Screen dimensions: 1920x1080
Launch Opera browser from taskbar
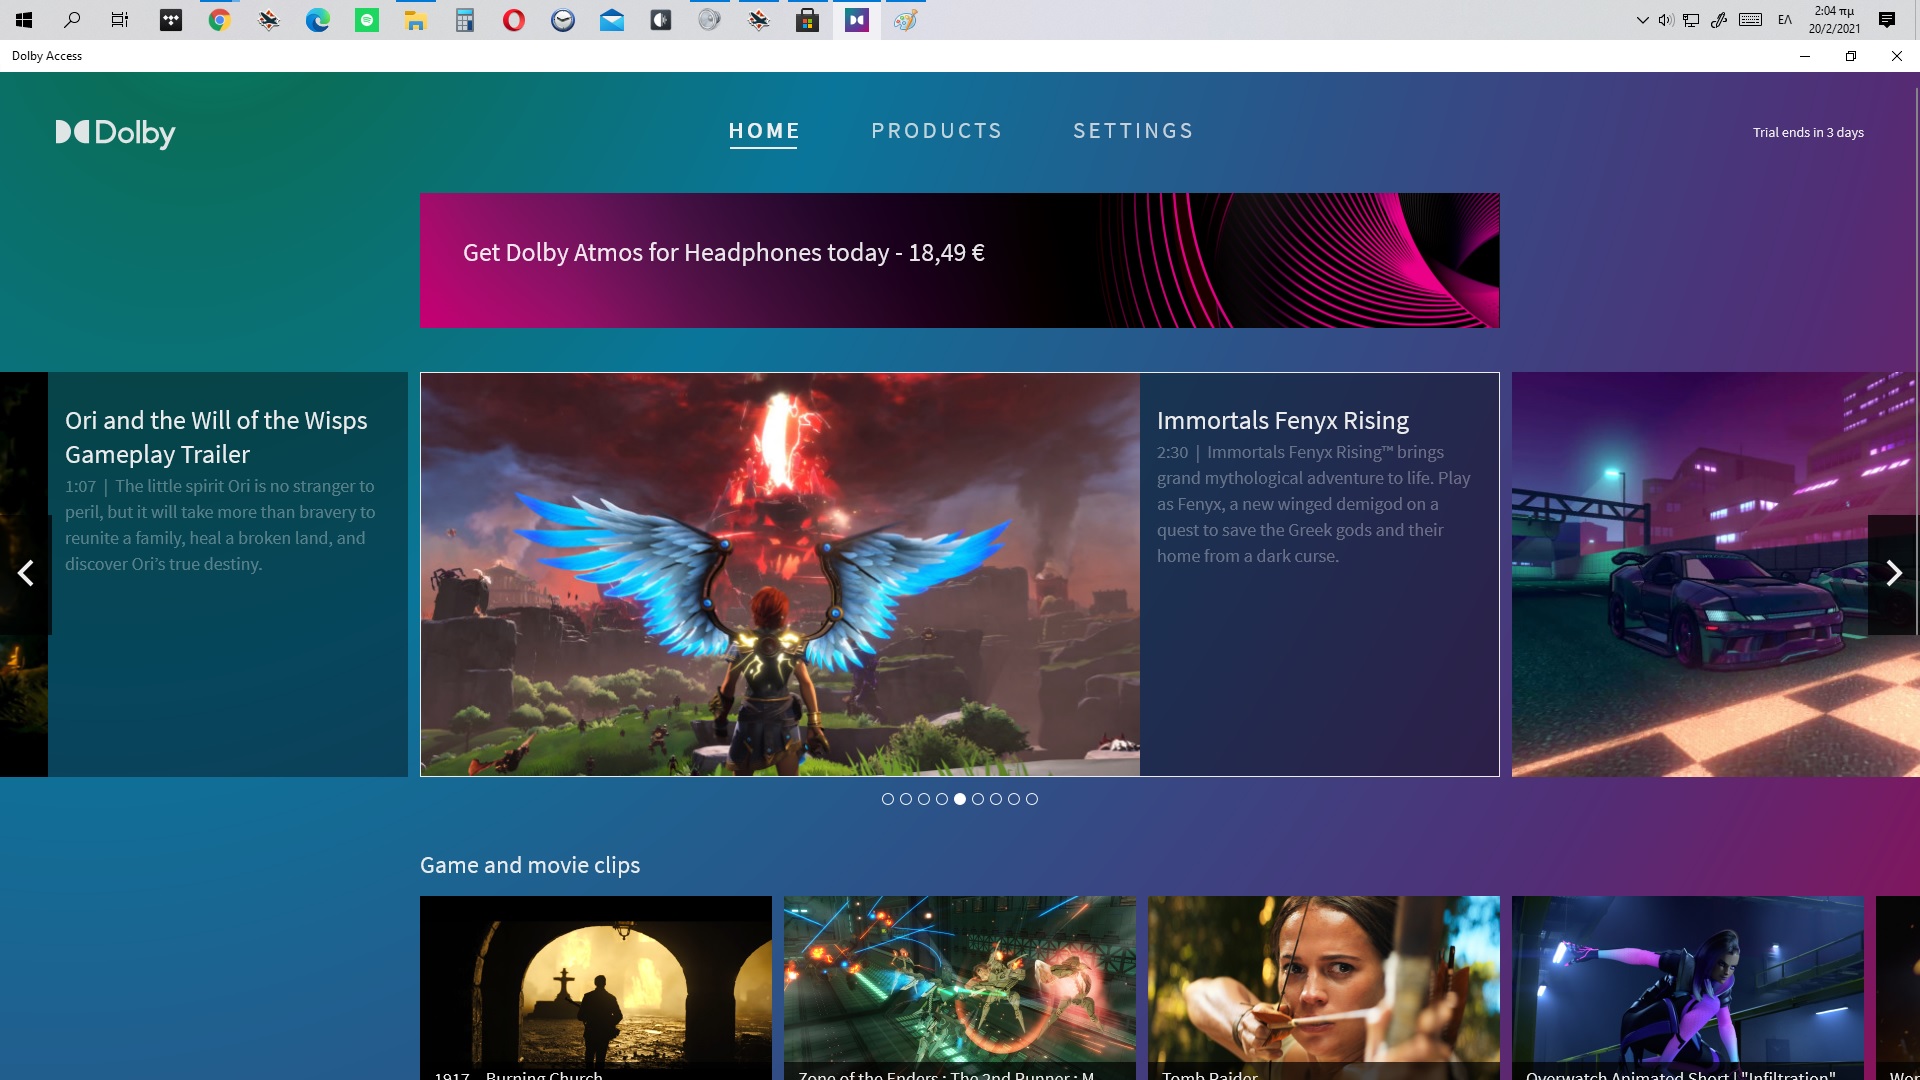pyautogui.click(x=513, y=20)
